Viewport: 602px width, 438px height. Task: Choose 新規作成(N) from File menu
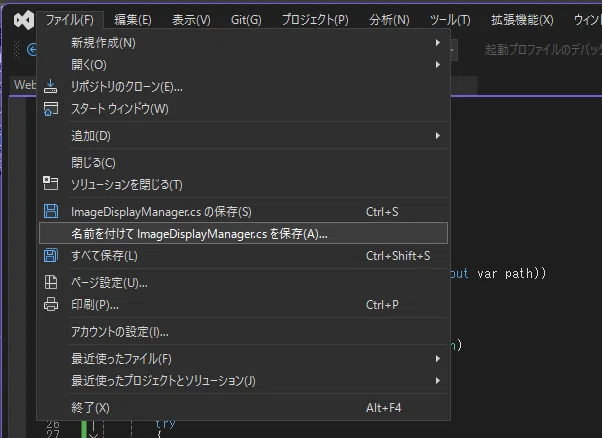click(243, 43)
